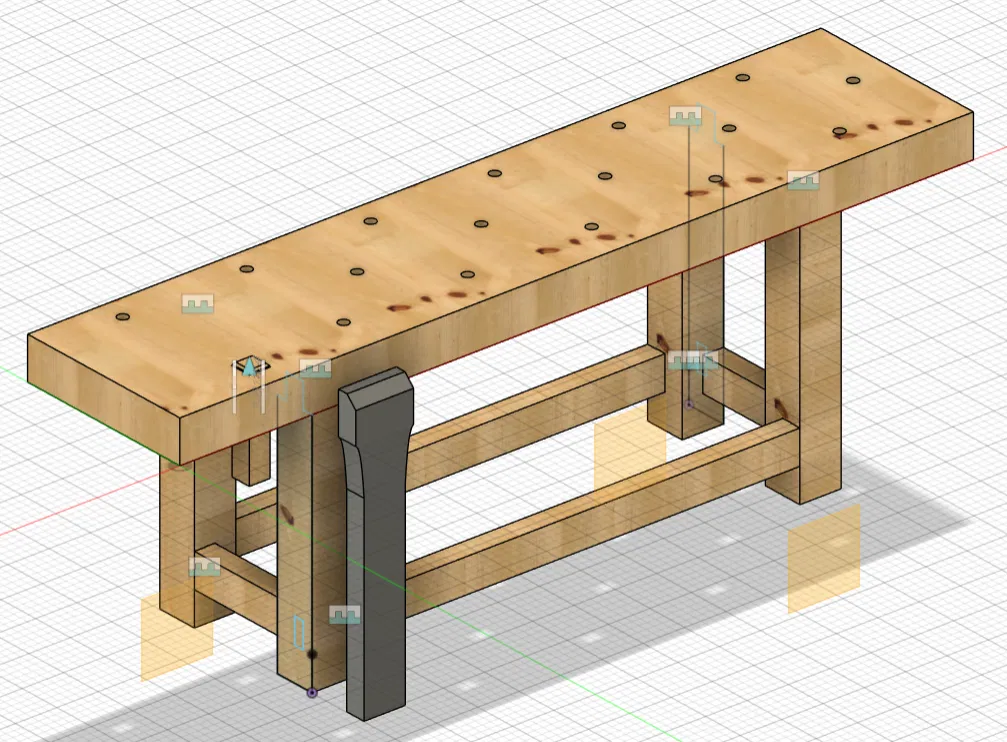Select the black point near the front leg's bottom

[313, 655]
